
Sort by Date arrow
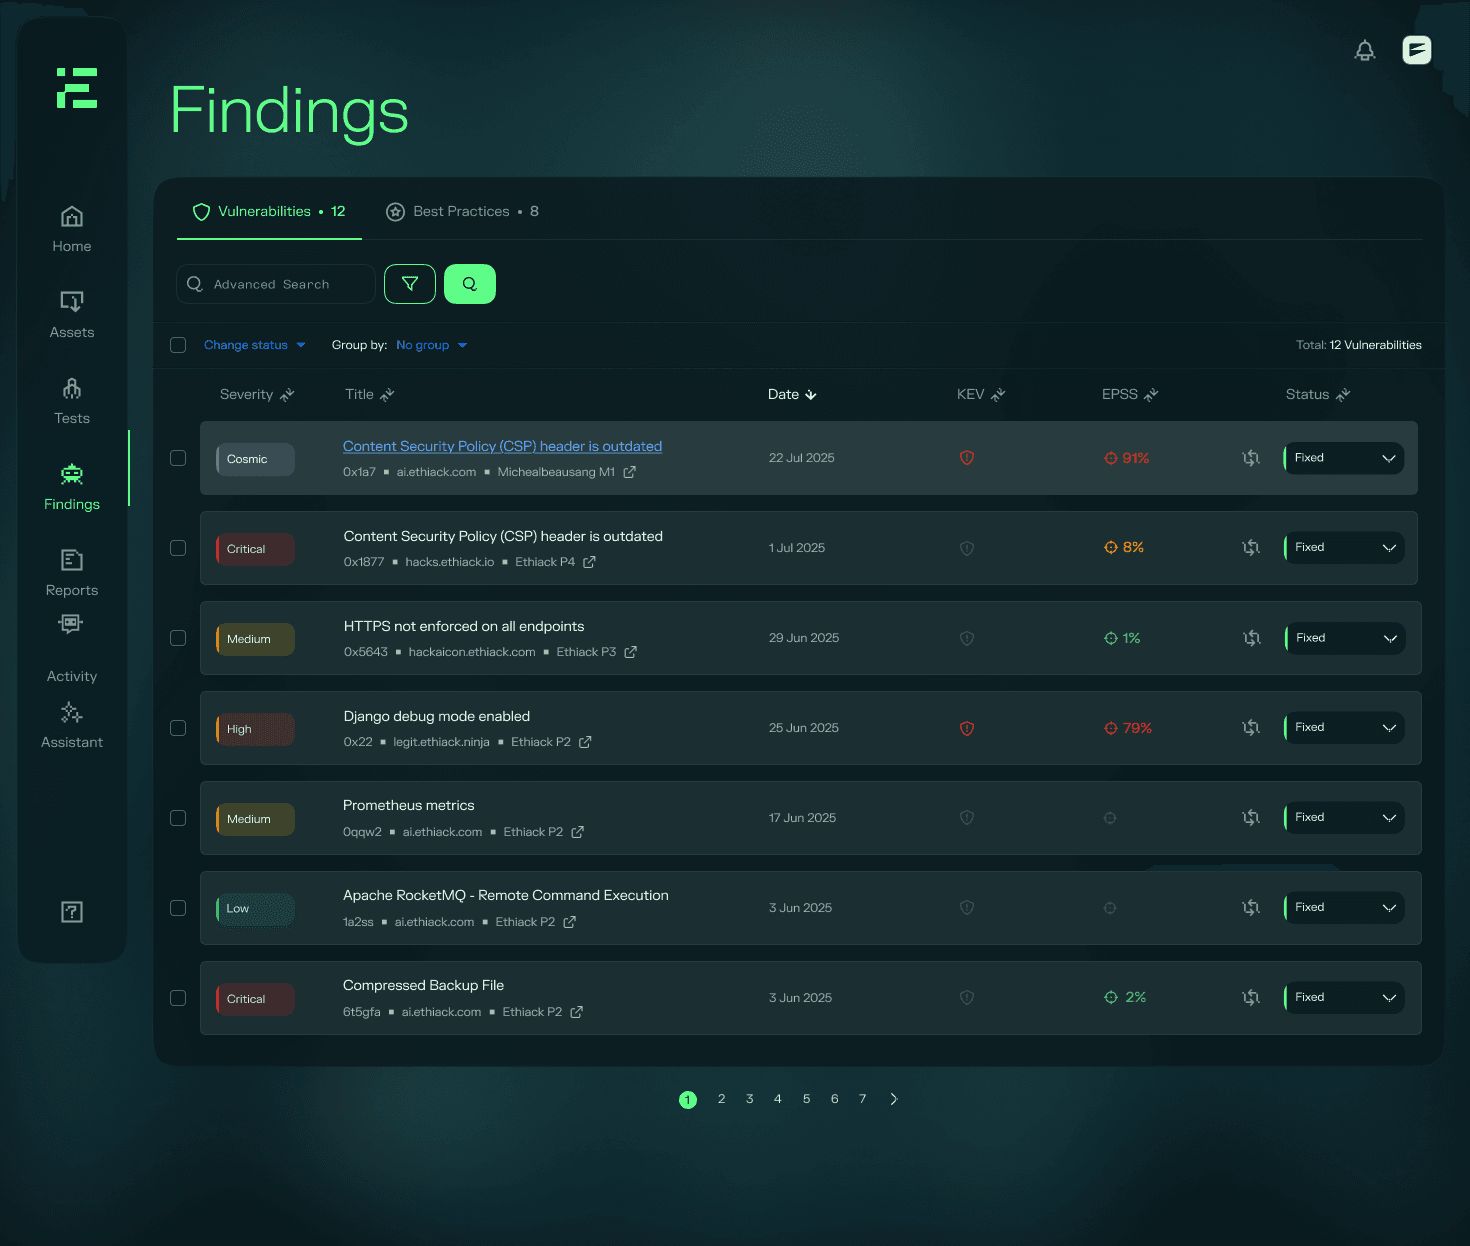pyautogui.click(x=811, y=395)
